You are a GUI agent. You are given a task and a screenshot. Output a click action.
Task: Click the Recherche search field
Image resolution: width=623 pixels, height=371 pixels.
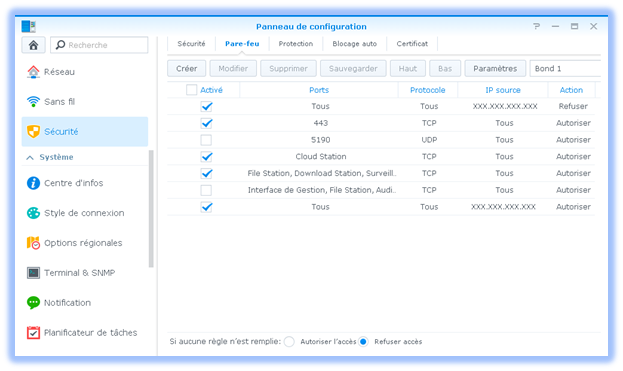tap(99, 45)
